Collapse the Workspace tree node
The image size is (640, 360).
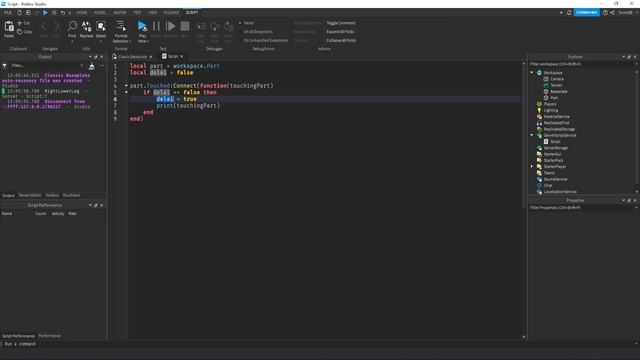tap(532, 73)
